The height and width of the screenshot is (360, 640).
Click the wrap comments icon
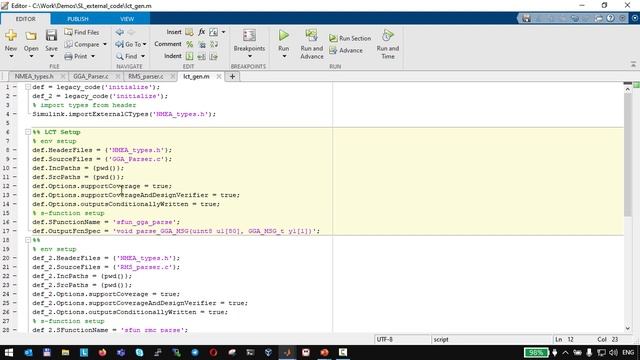click(214, 44)
